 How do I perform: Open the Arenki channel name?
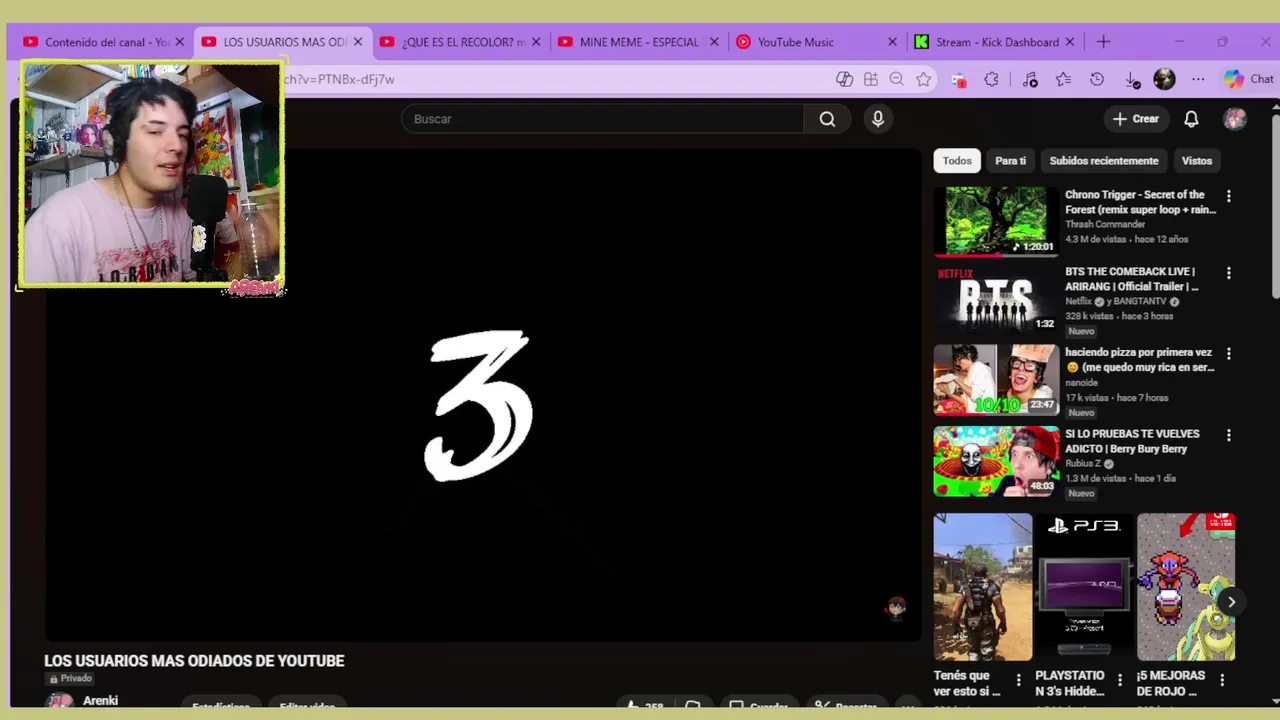pyautogui.click(x=100, y=700)
